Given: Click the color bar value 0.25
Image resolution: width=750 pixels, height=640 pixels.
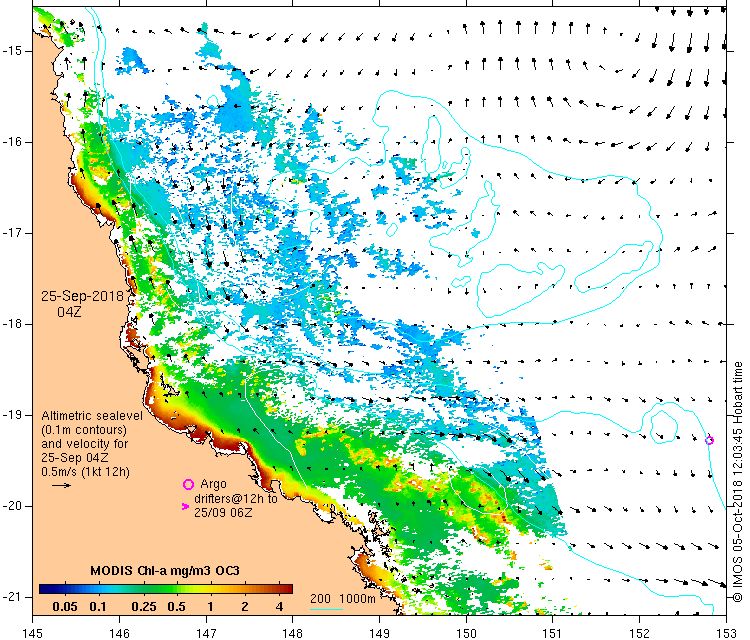Looking at the screenshot, I should click(143, 607).
